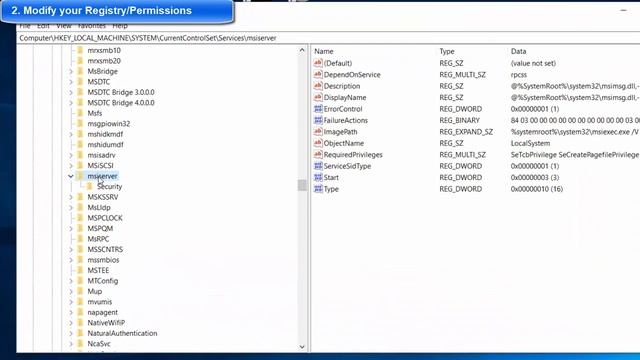The height and width of the screenshot is (360, 640).
Task: Expand the MSiSCSI key
Action: (x=71, y=165)
